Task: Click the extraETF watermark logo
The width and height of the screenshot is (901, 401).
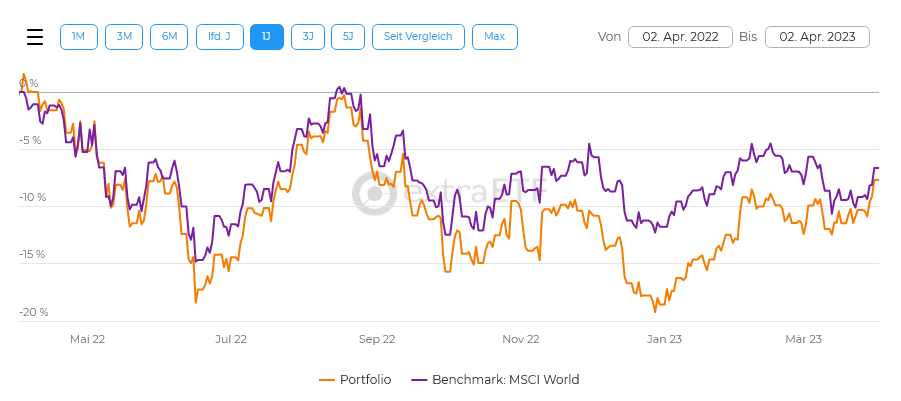Action: (374, 193)
